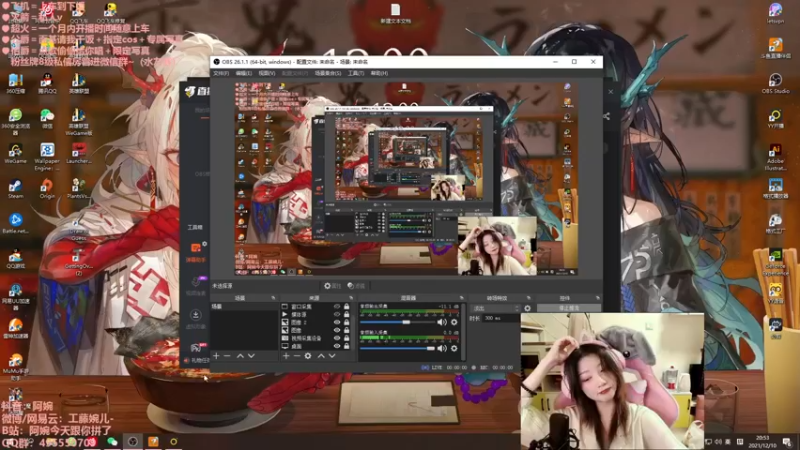
Task: Open the 新建文本文档 file on the desktop
Action: tap(395, 14)
